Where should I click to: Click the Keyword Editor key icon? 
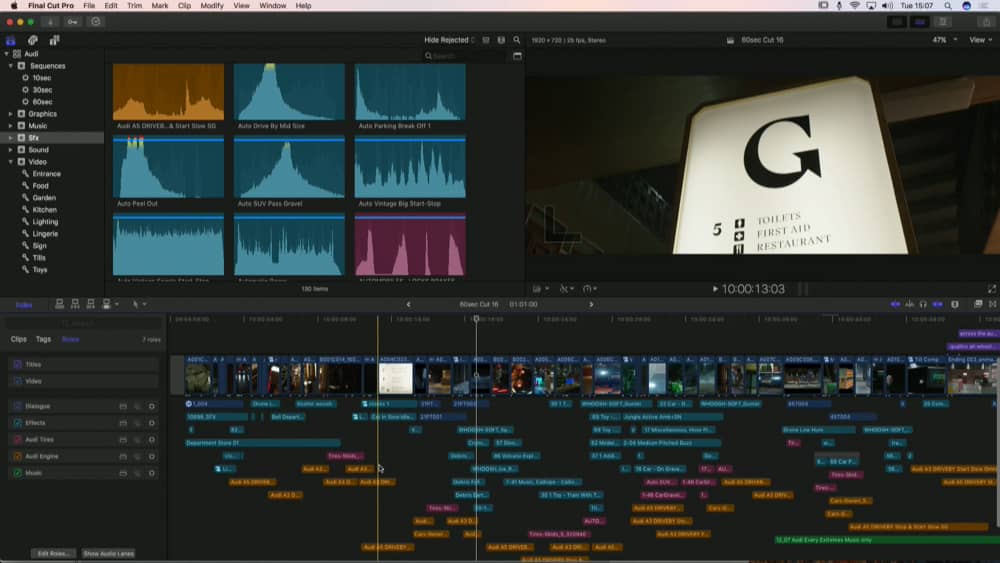point(73,22)
